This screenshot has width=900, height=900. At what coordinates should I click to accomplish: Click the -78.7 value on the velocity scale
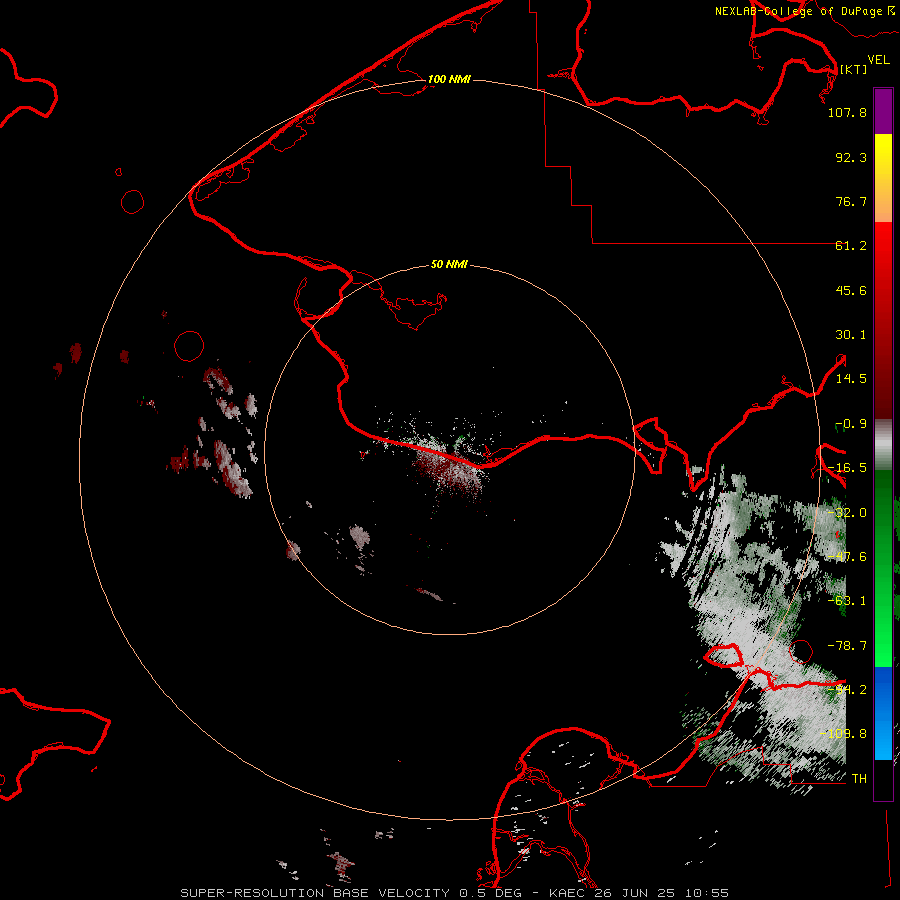point(847,646)
